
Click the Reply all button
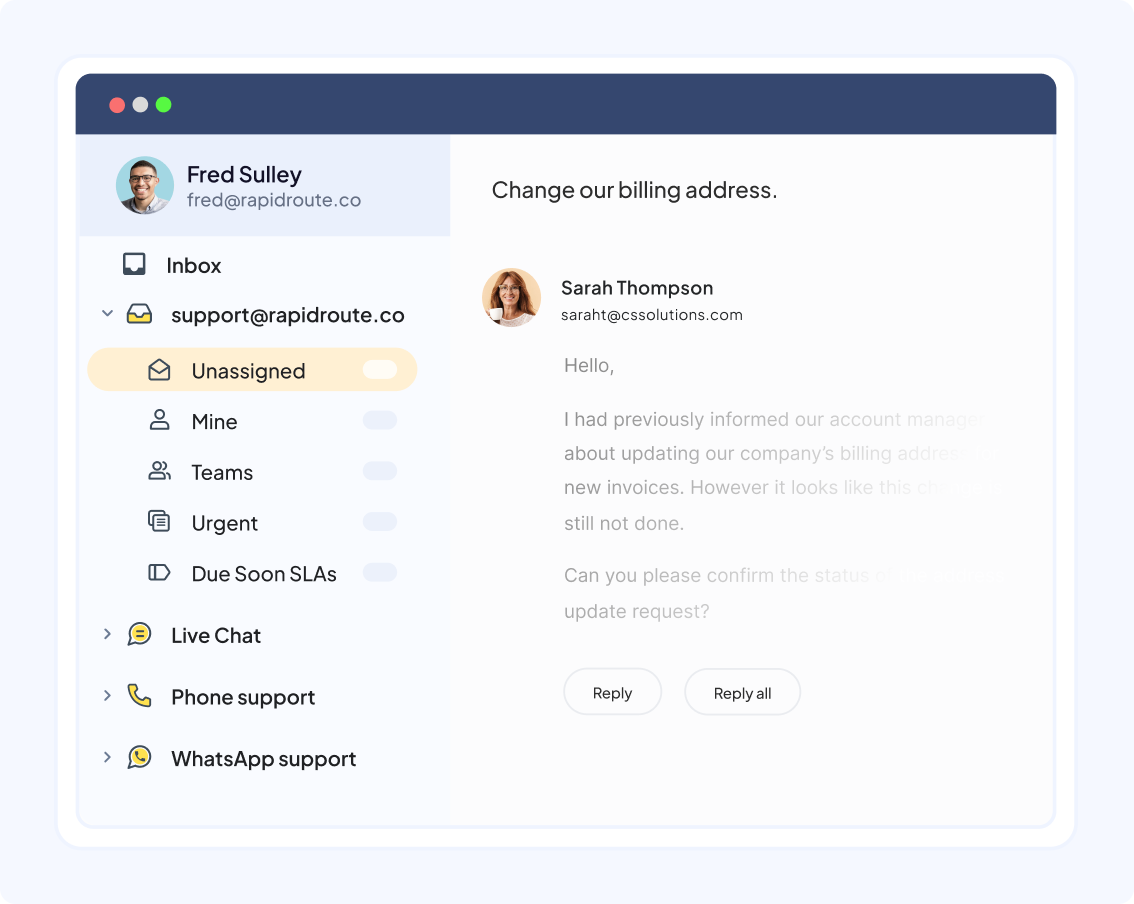[x=742, y=691]
